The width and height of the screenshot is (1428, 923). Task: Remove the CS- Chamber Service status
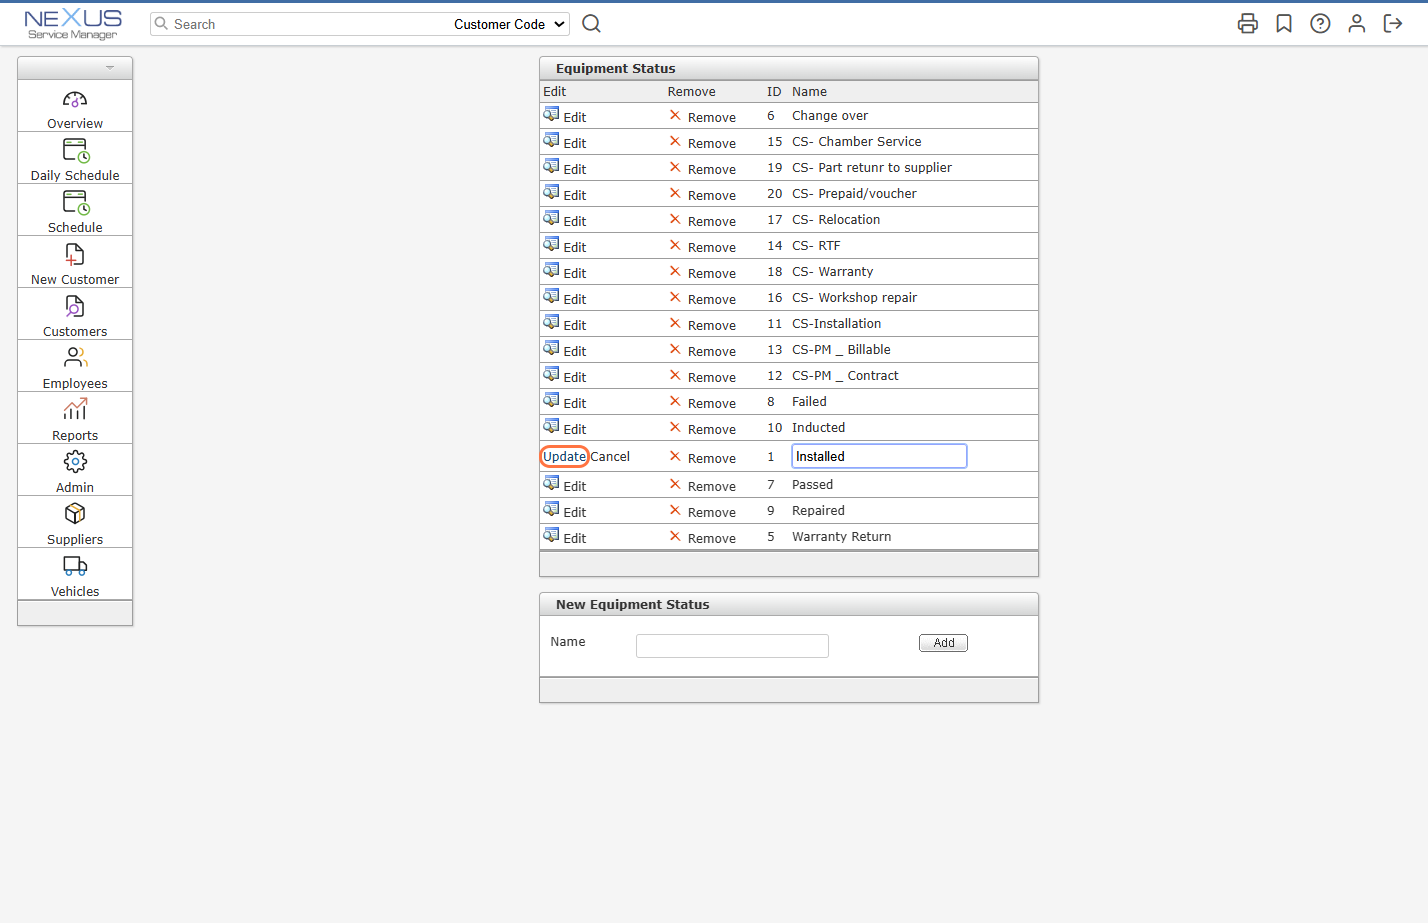pyautogui.click(x=702, y=143)
